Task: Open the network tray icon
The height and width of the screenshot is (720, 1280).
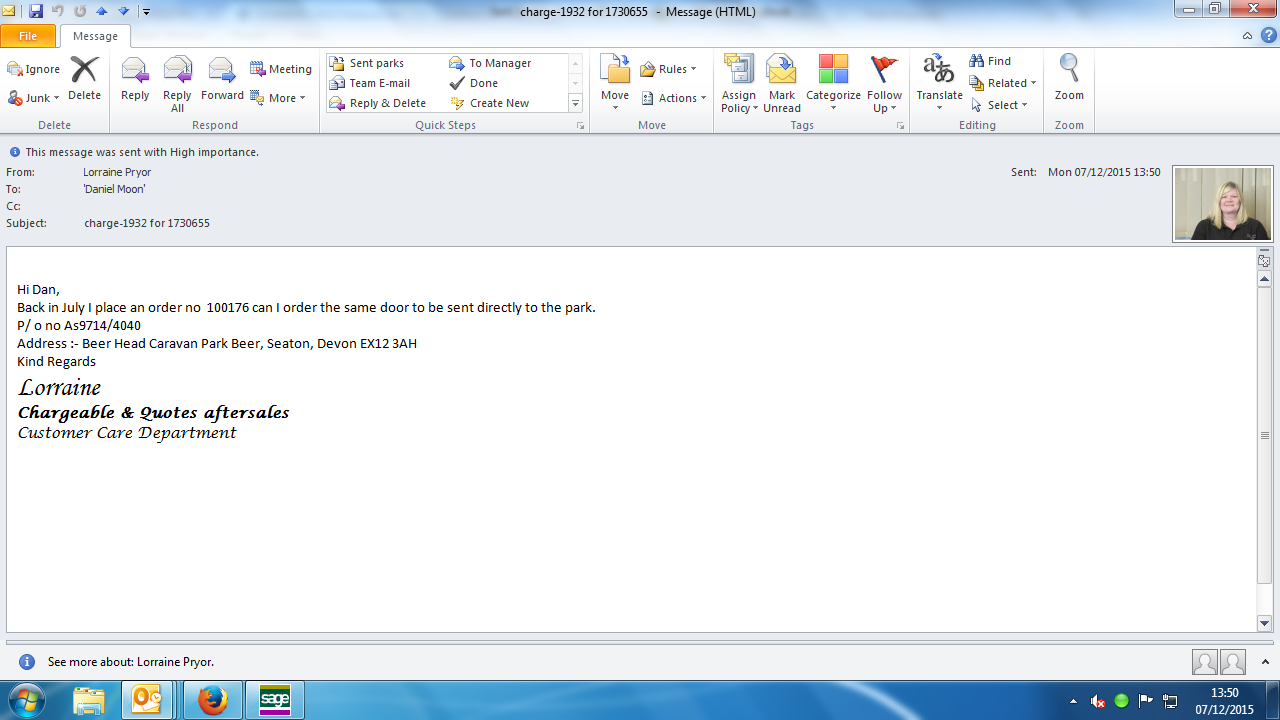Action: click(1171, 701)
